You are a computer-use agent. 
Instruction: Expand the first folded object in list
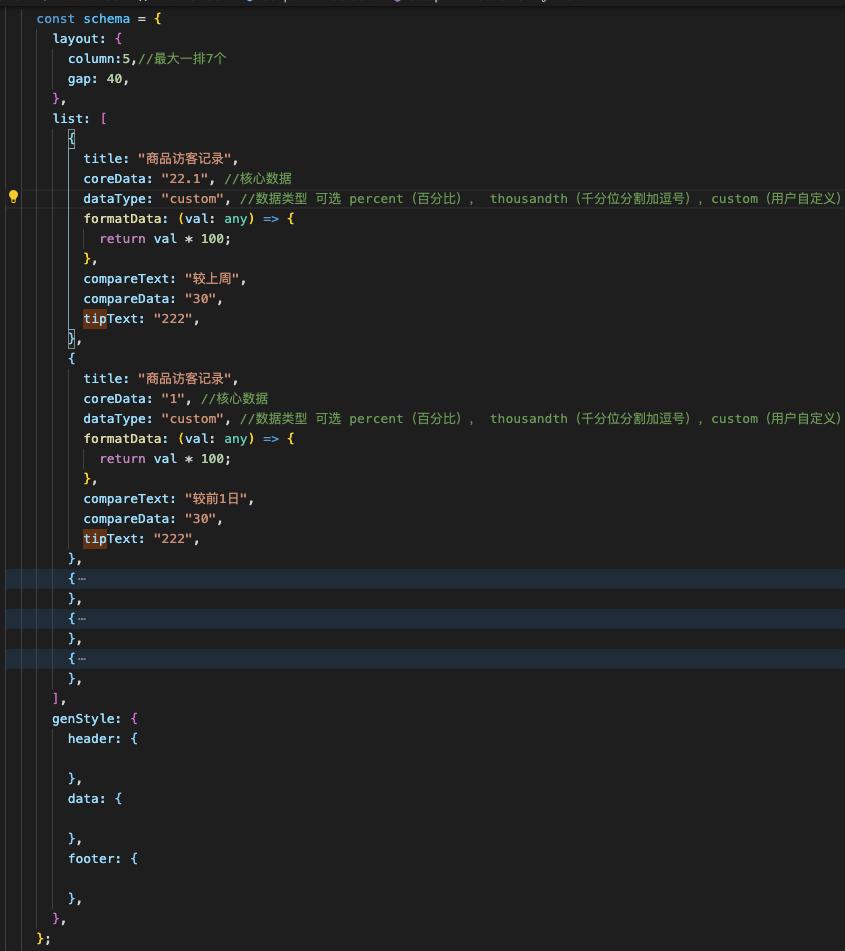(81, 579)
